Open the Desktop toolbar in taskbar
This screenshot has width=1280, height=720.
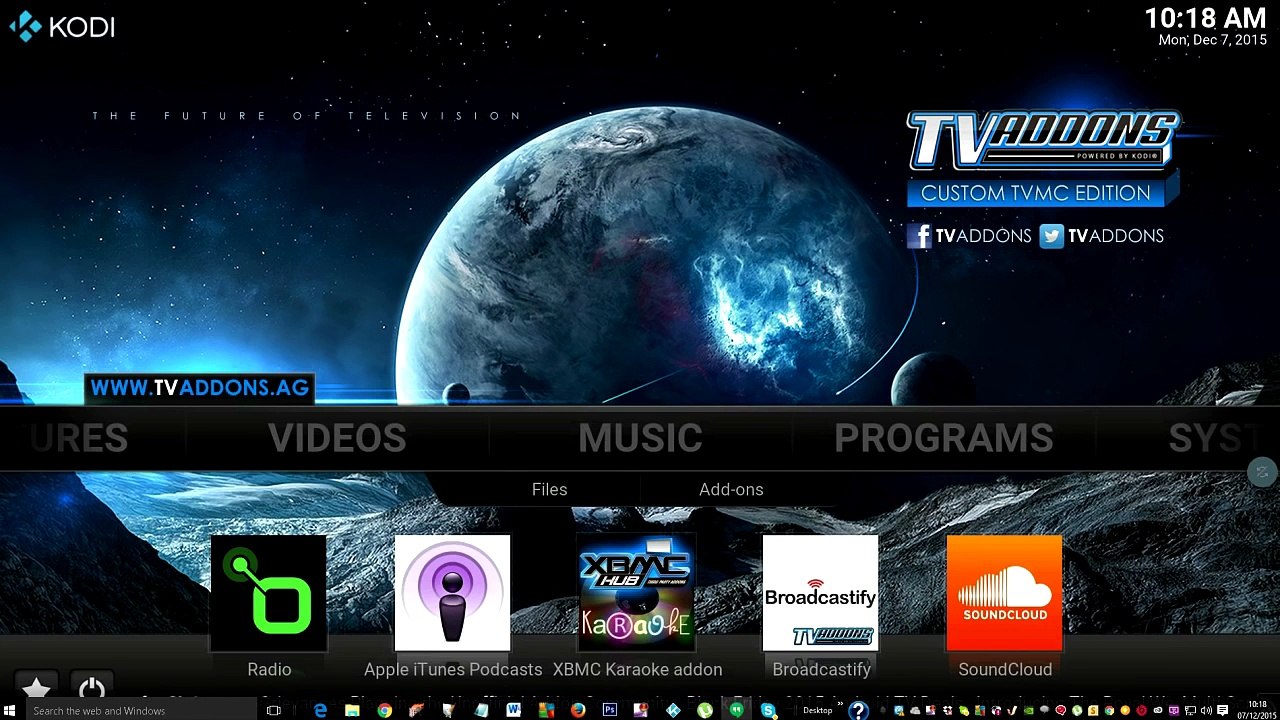click(x=817, y=710)
